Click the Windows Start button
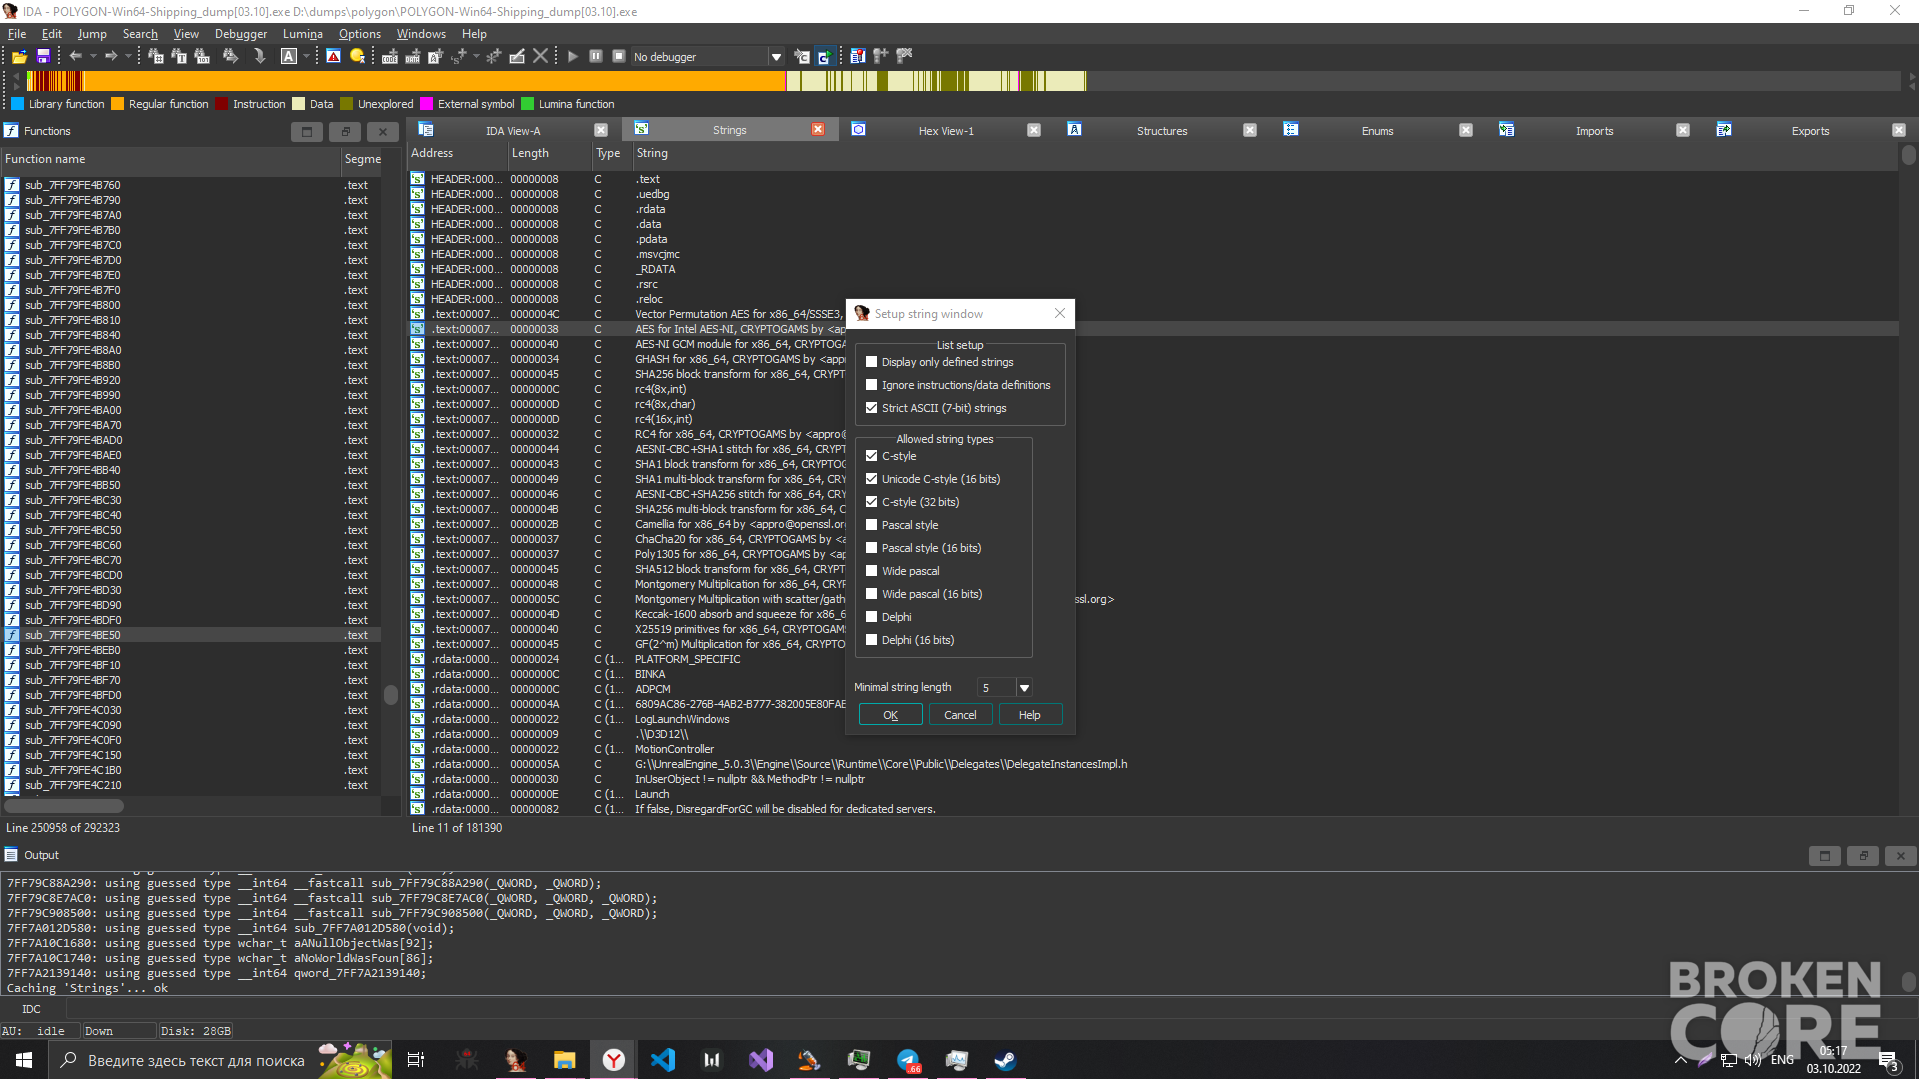This screenshot has width=1919, height=1079. tap(24, 1060)
